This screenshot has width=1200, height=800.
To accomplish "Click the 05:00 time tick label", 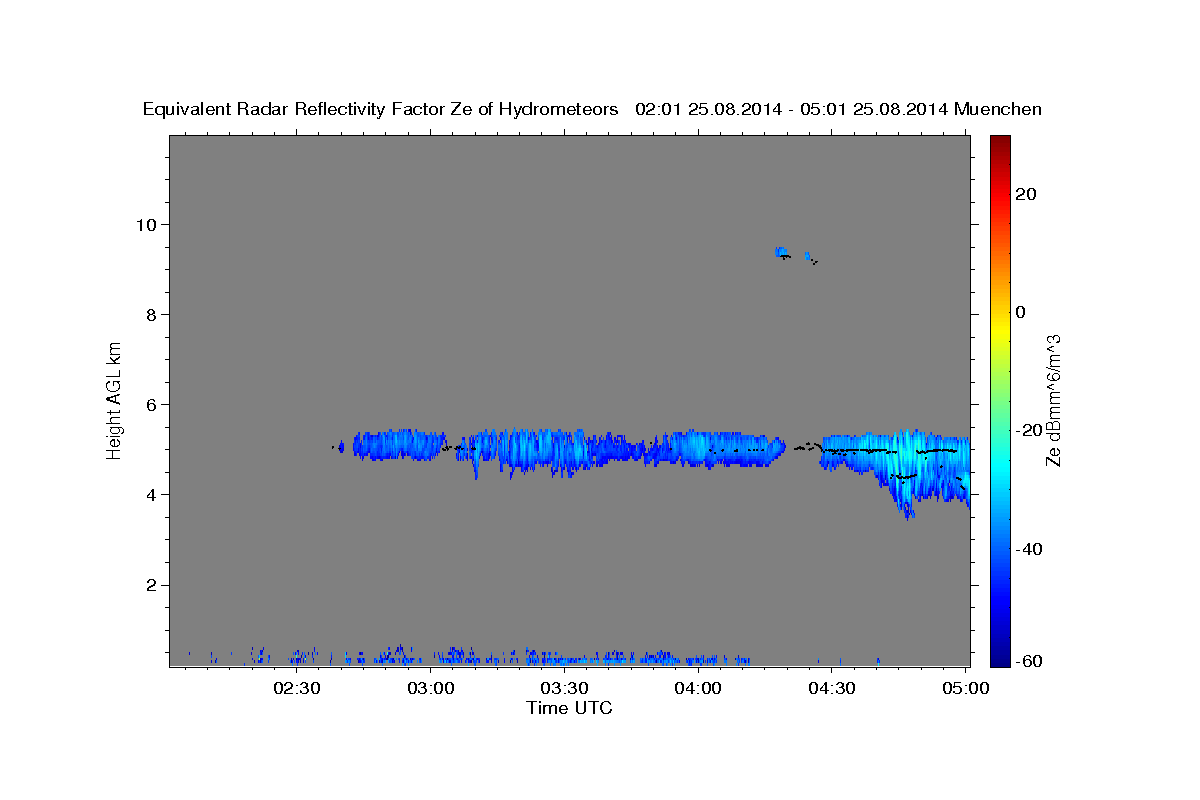I will pos(965,688).
